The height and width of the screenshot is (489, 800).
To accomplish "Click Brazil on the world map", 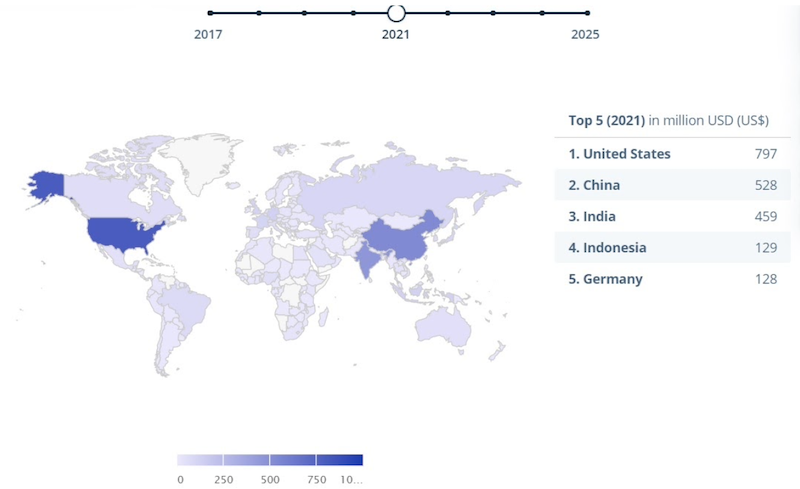I will click(183, 303).
